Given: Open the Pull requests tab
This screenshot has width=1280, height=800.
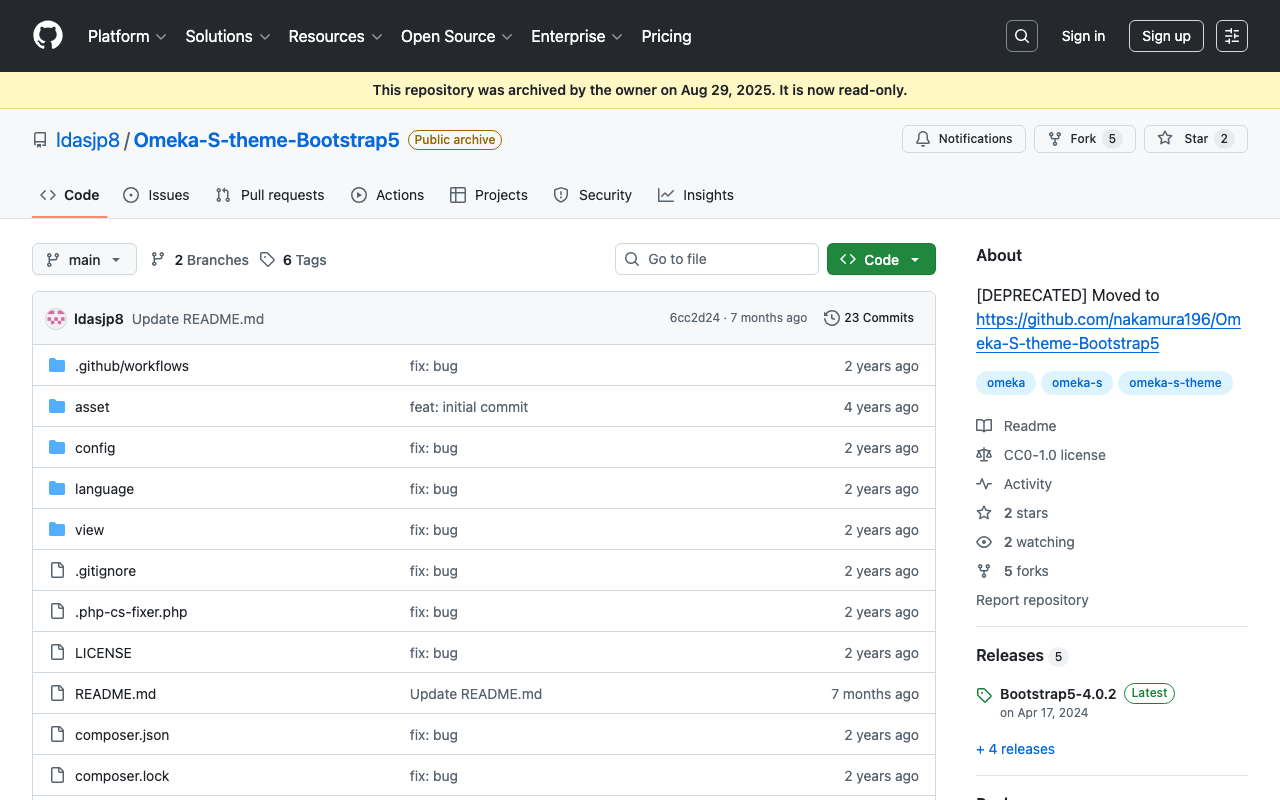Looking at the screenshot, I should pos(269,195).
